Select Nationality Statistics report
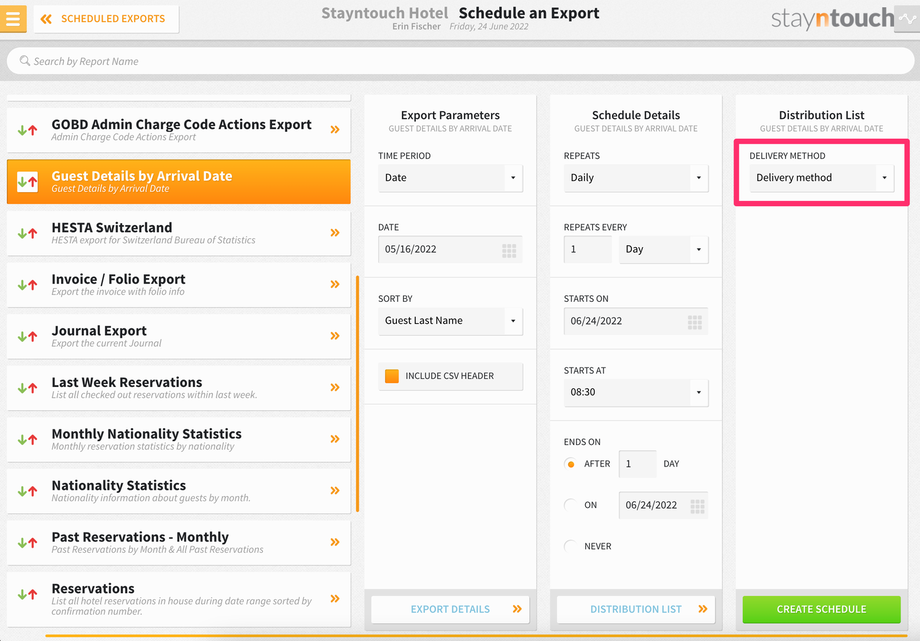The width and height of the screenshot is (920, 641). pos(178,491)
